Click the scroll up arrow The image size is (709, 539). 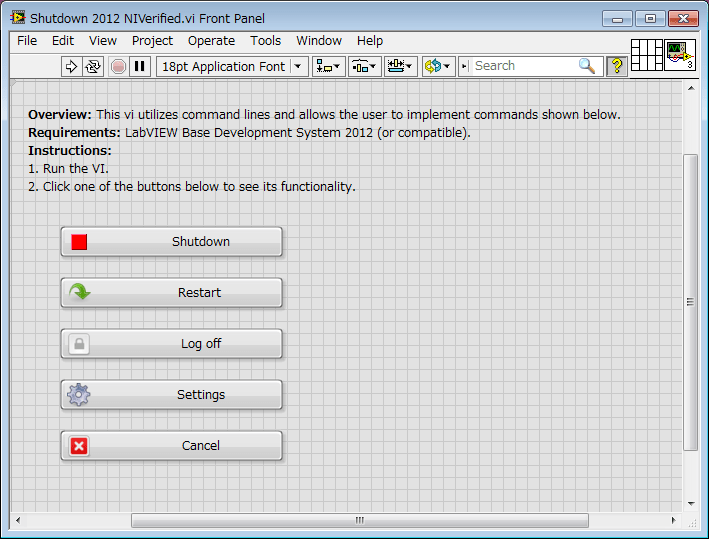point(691,88)
